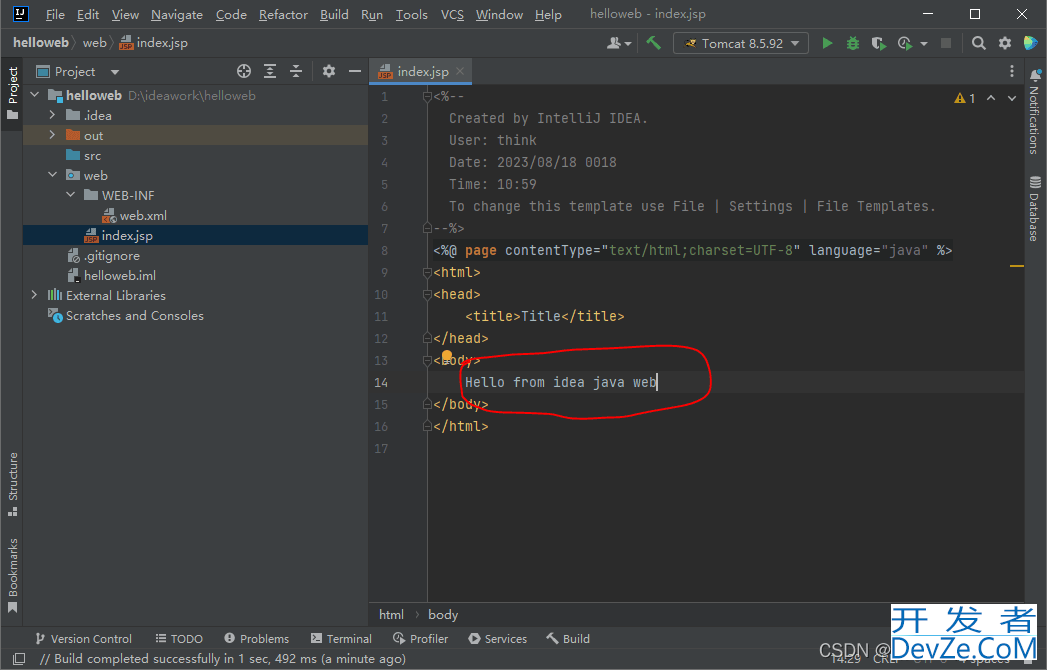Screen dimensions: 1047x670
Task: Open the Refactor menu
Action: (283, 14)
